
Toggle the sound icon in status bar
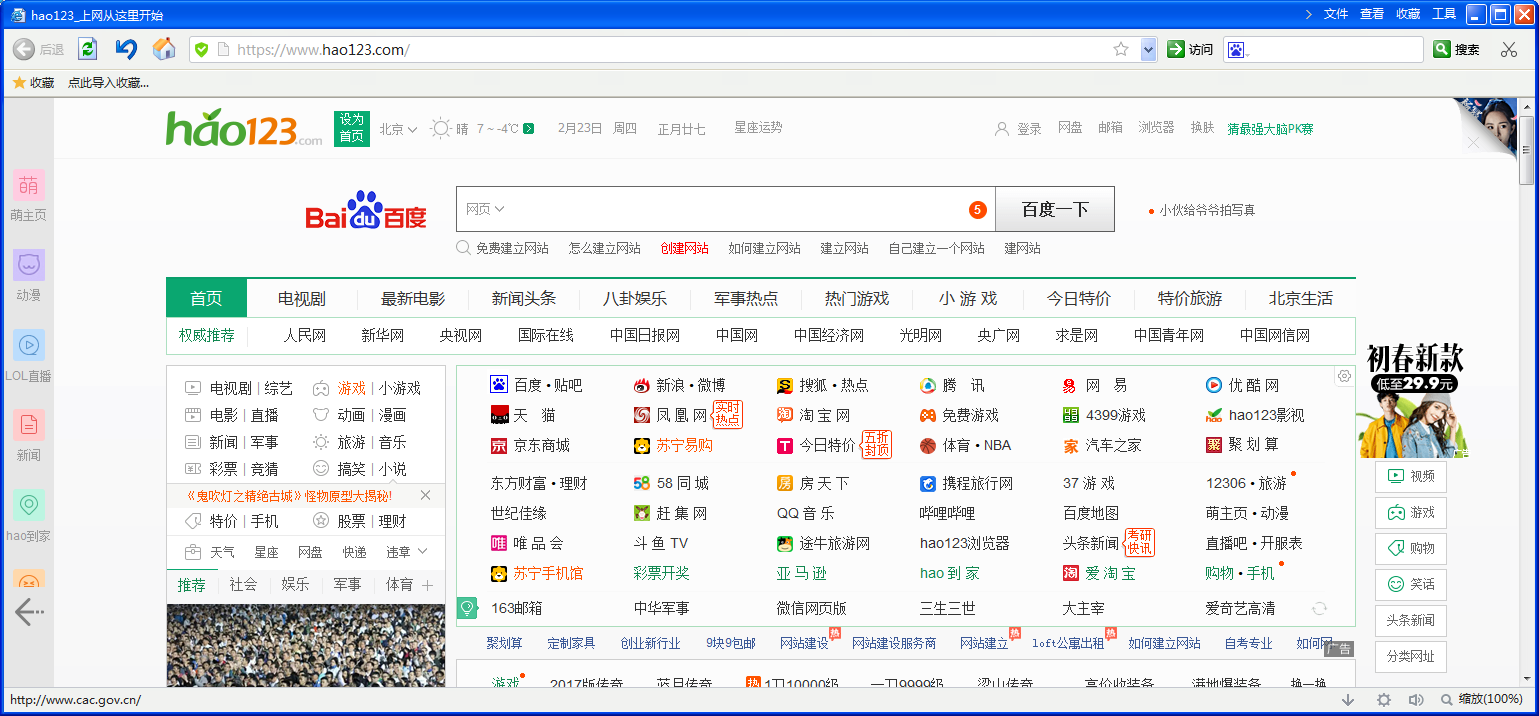(1415, 700)
